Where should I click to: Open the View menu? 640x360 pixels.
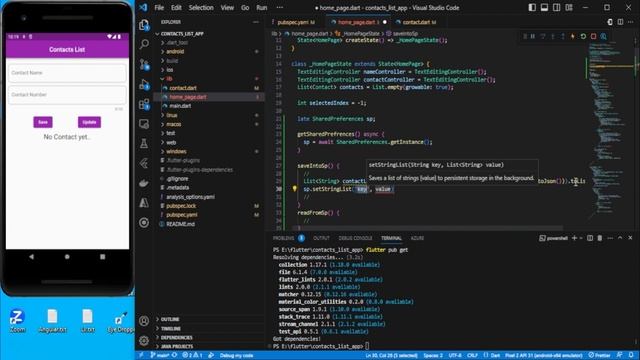(227, 7)
